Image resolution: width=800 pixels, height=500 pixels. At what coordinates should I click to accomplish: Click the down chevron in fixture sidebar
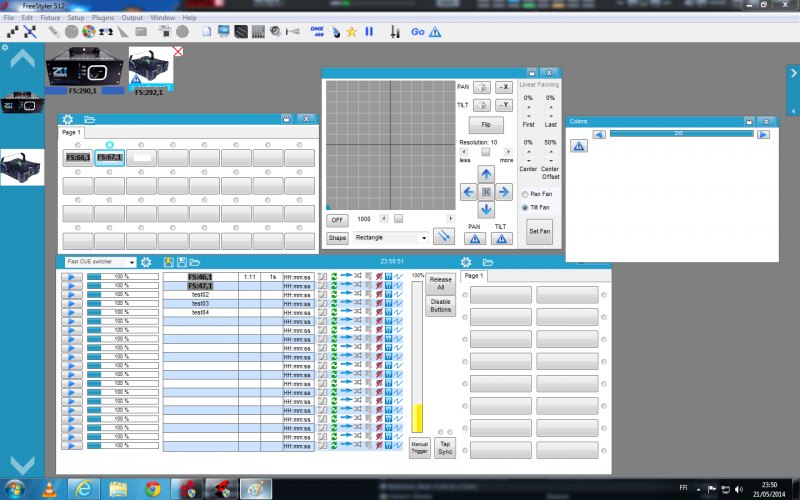22,464
